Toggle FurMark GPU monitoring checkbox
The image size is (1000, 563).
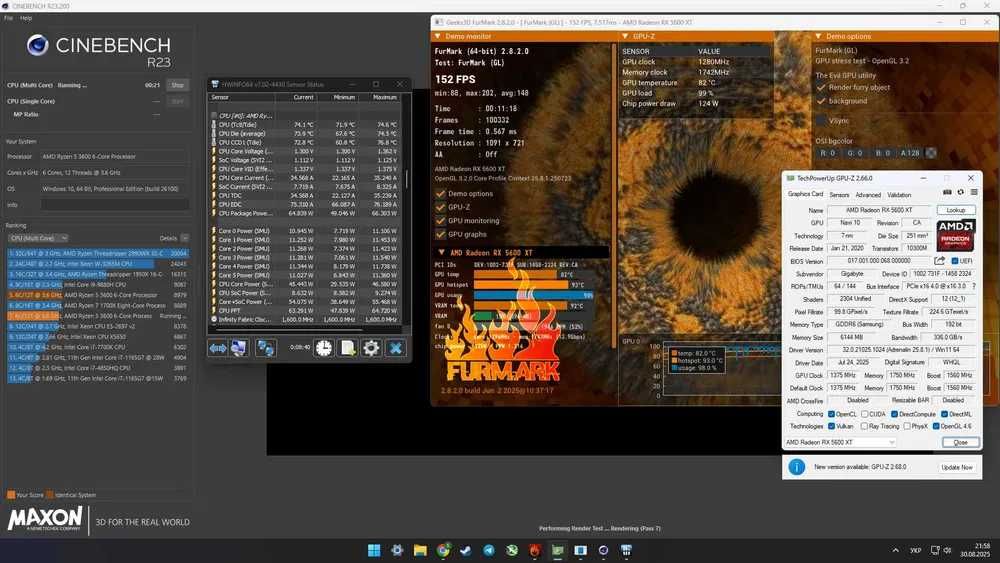440,221
